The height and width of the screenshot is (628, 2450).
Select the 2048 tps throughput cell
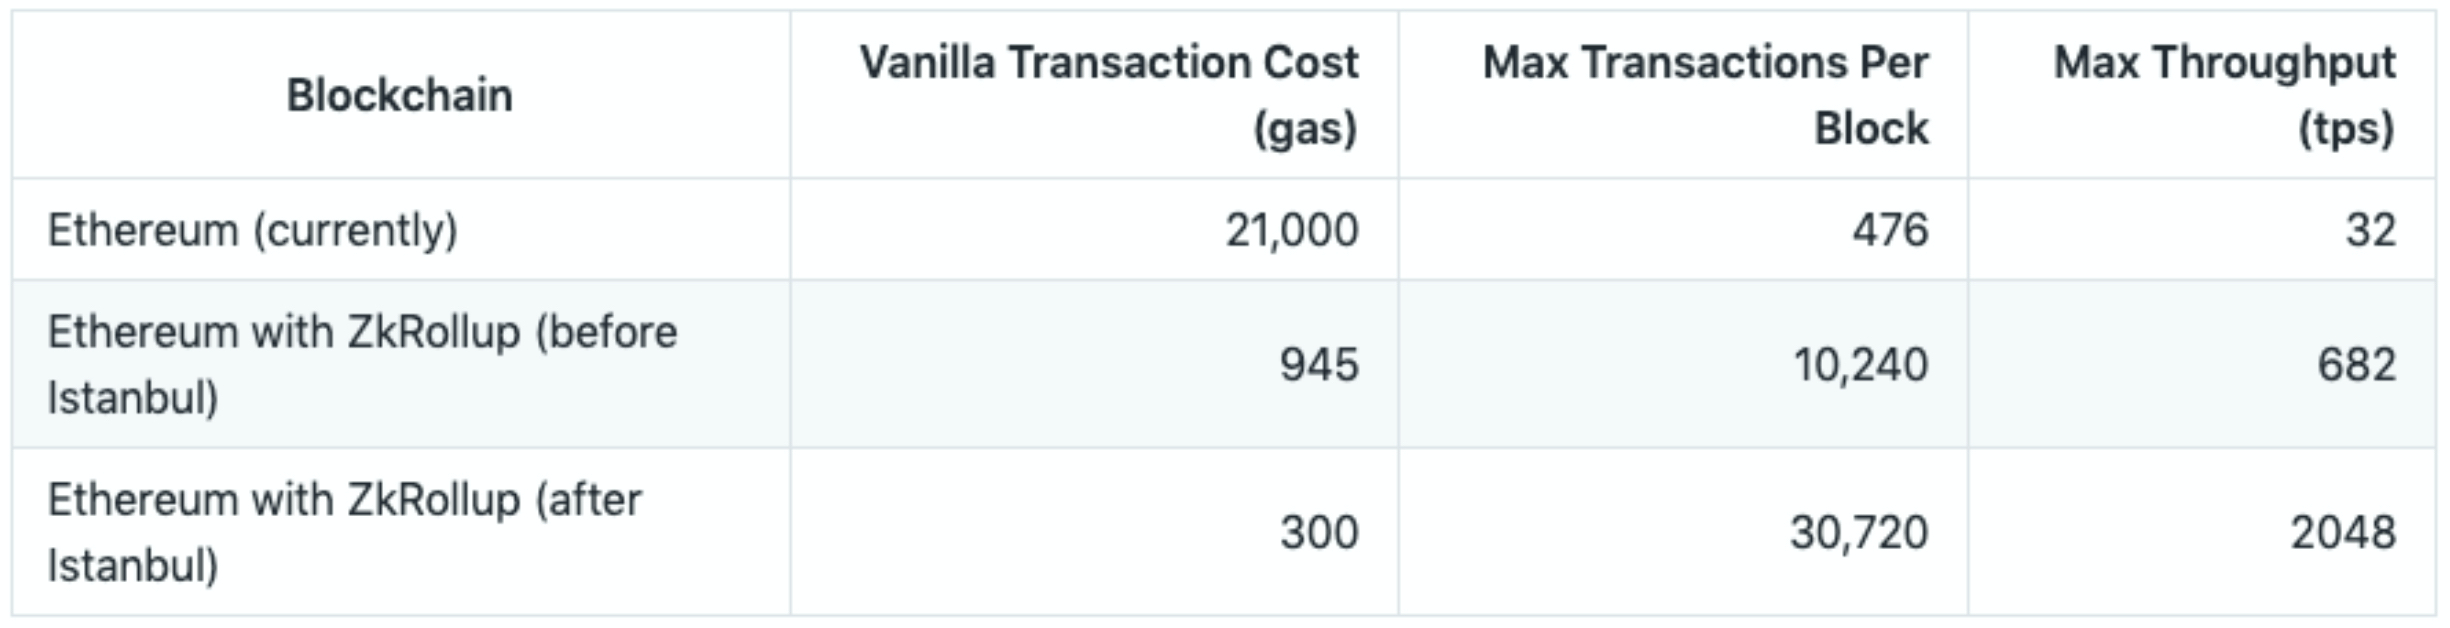click(2343, 532)
